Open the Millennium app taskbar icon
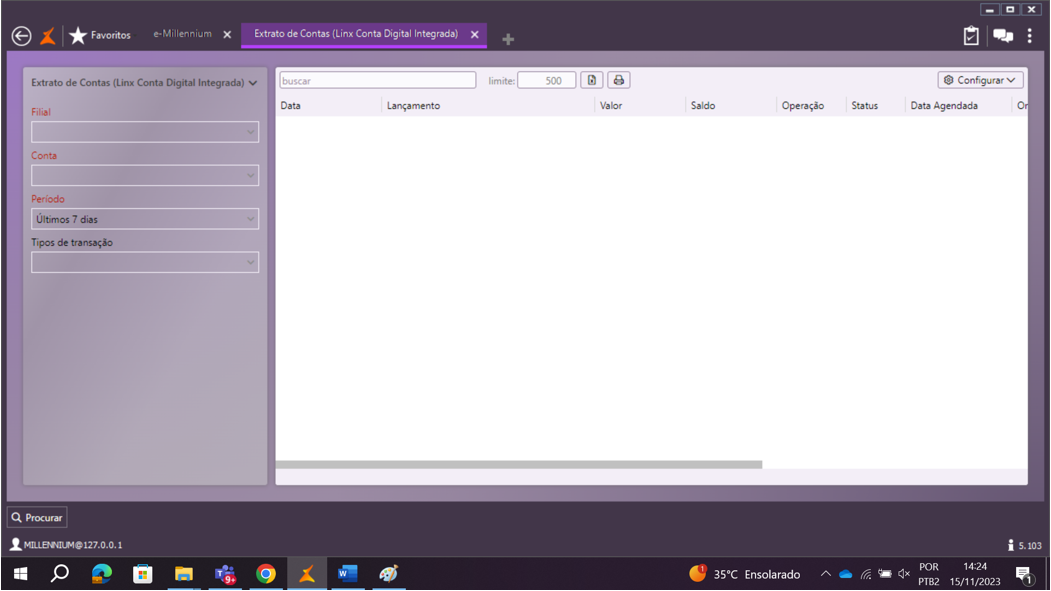This screenshot has height=591, width=1051. (x=307, y=574)
